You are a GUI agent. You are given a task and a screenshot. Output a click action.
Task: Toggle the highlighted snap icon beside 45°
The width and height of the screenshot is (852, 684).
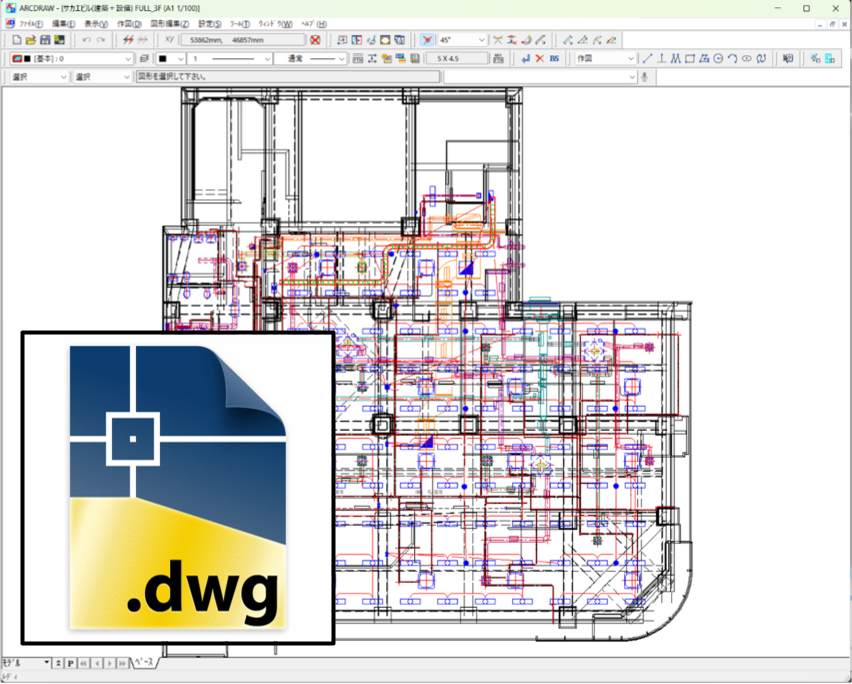pos(428,40)
